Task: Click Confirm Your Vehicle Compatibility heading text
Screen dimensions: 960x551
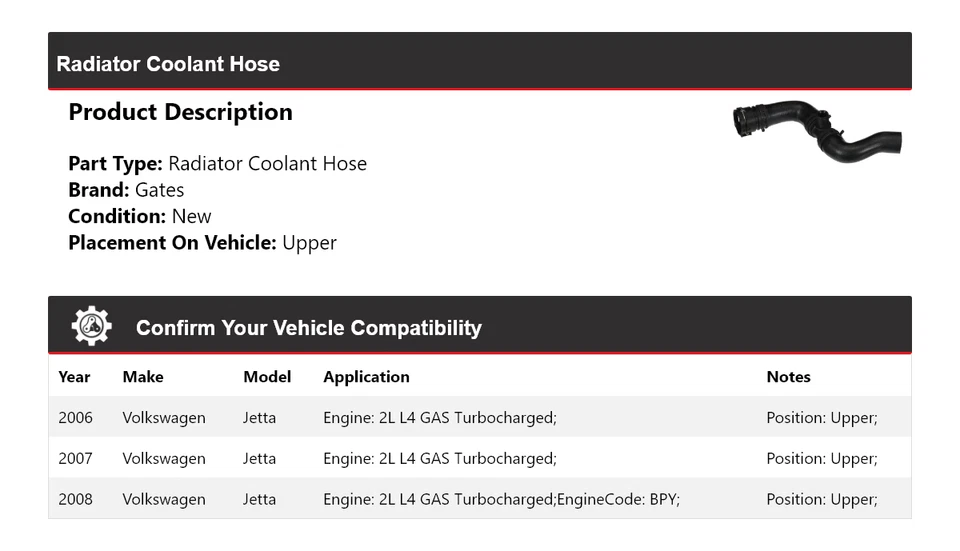Action: coord(308,328)
